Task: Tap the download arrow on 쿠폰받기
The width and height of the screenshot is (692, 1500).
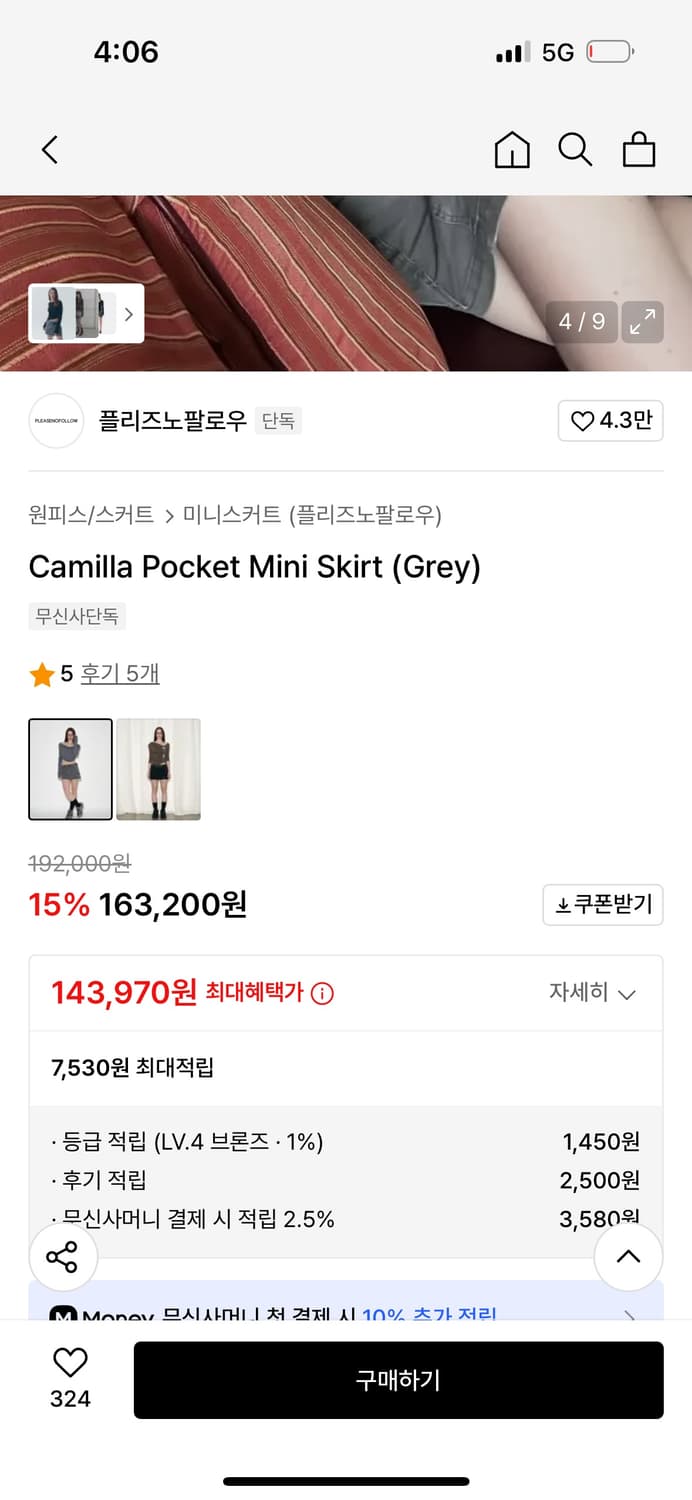Action: (559, 905)
